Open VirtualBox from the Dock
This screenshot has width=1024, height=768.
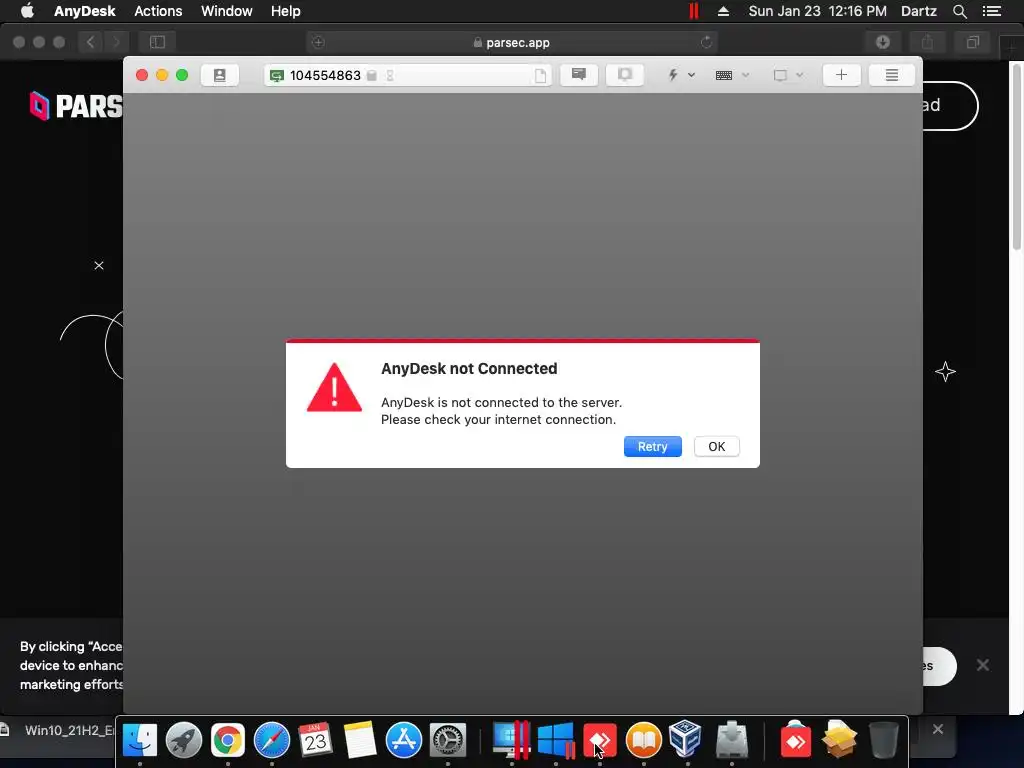[686, 739]
